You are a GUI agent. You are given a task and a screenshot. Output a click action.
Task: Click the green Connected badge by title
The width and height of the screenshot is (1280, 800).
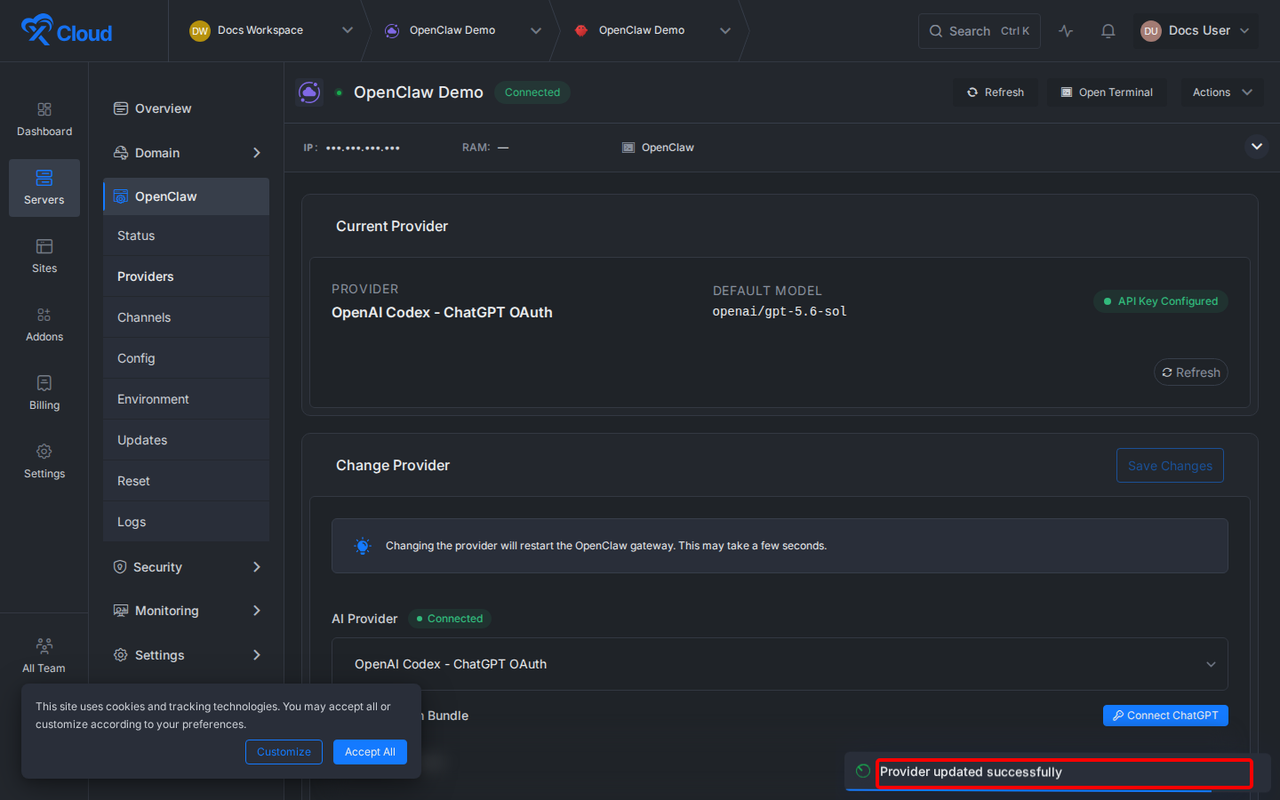[532, 92]
